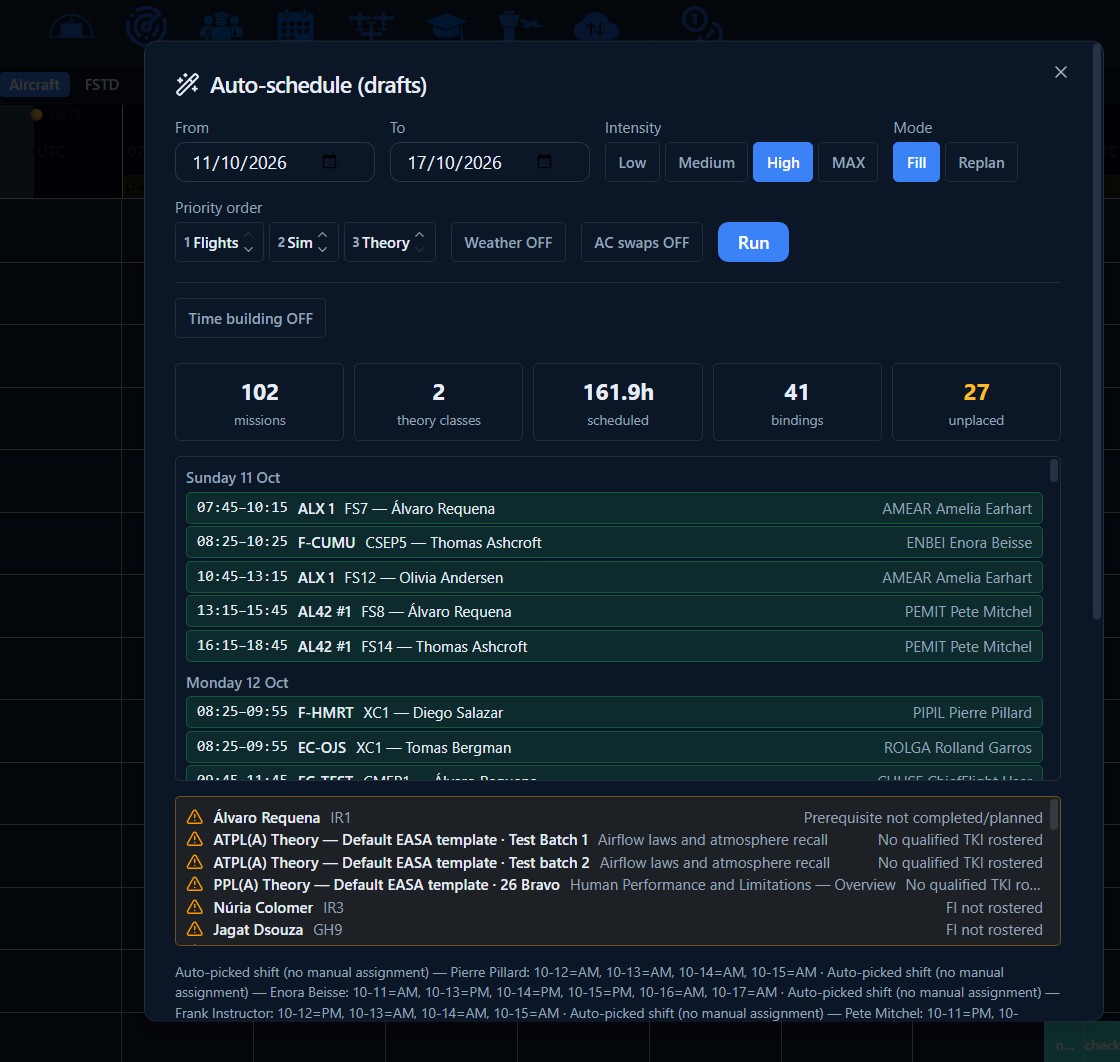Open AL42 #1 FS14 Thomas Ashcroft mission

pyautogui.click(x=614, y=646)
